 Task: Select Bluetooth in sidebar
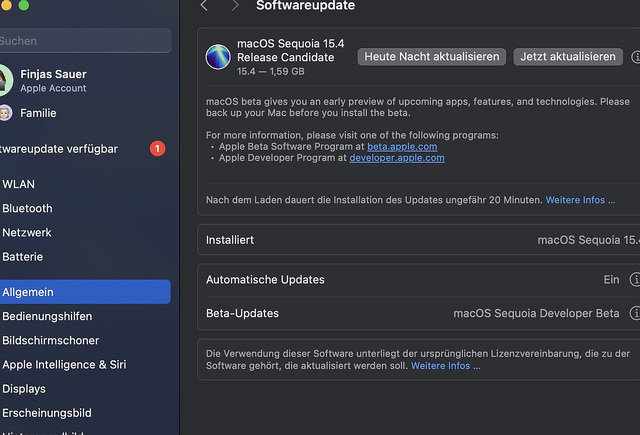coord(27,209)
